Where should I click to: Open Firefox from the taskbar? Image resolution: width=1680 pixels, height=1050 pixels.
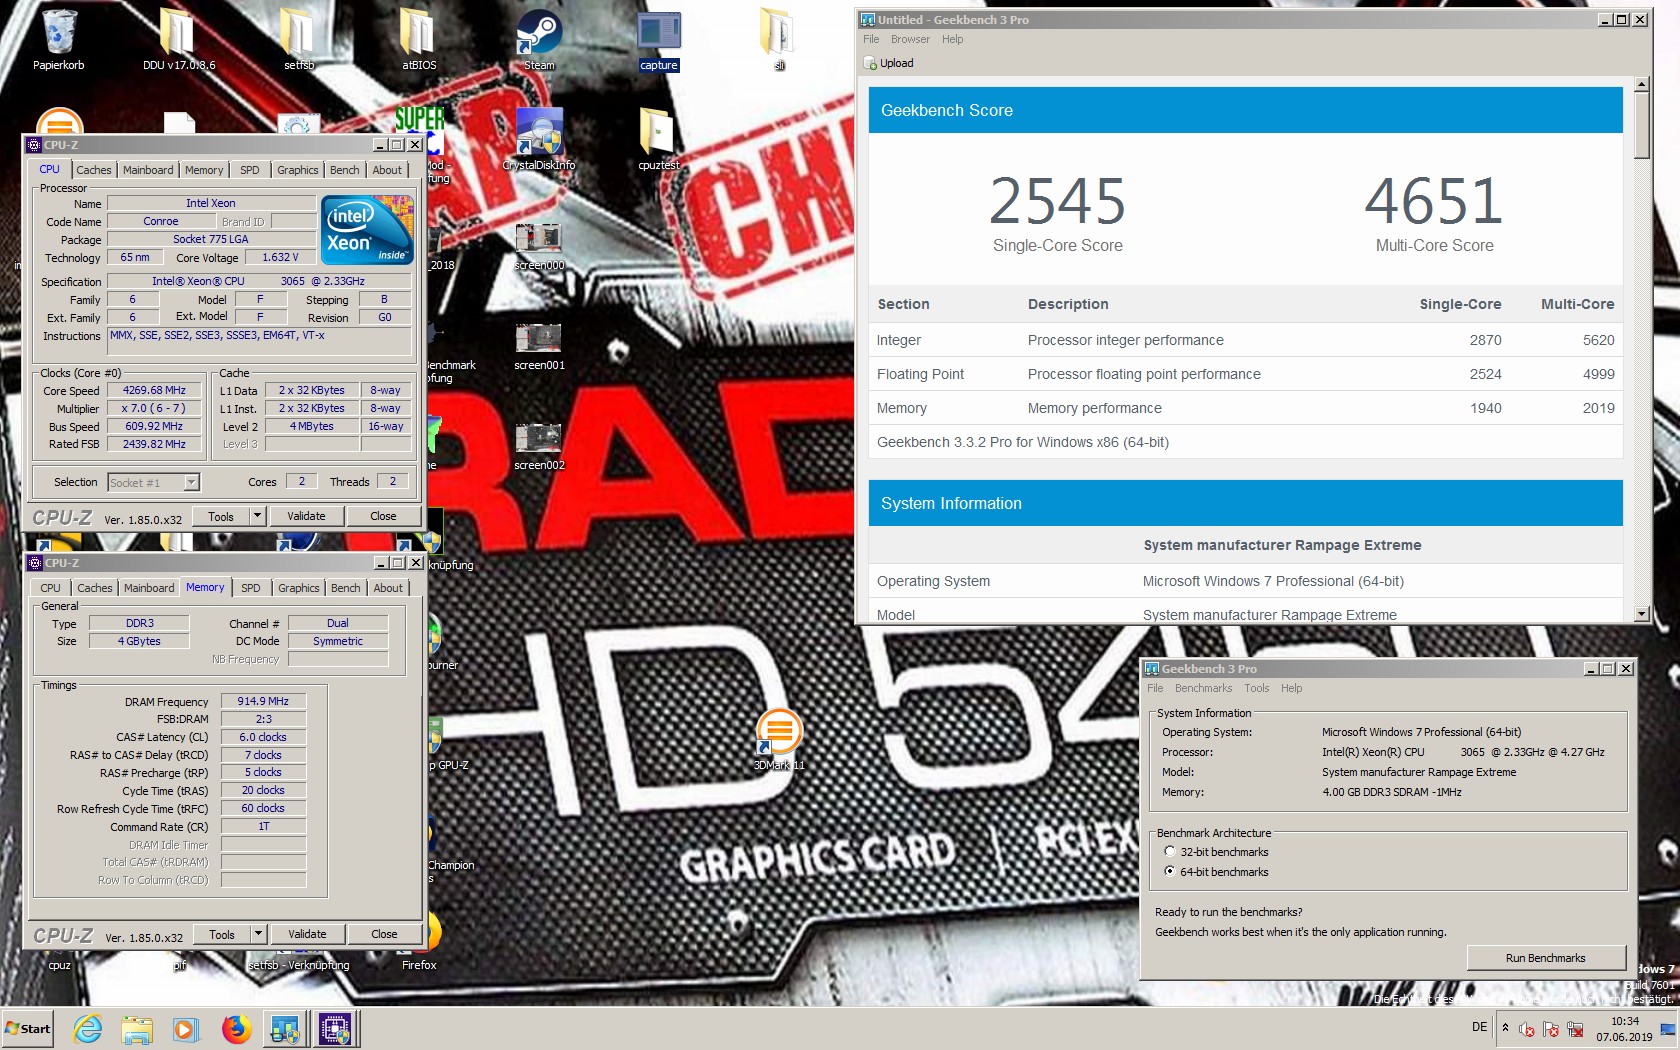click(236, 1029)
